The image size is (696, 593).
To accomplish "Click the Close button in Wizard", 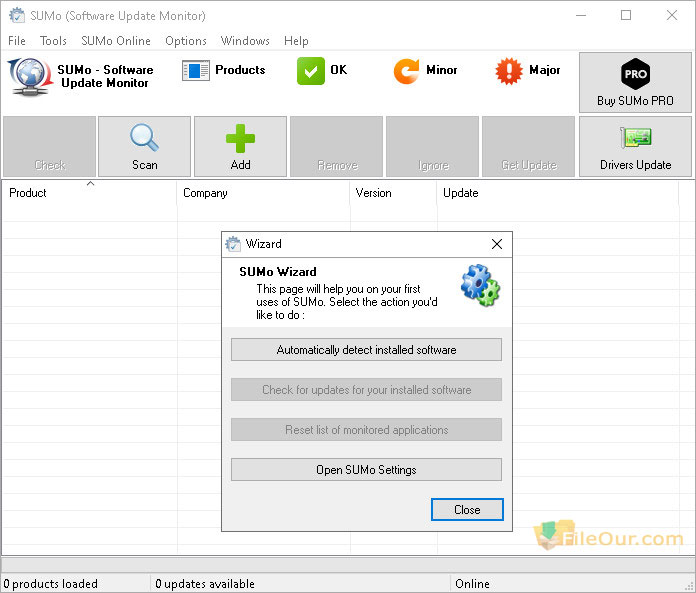I will (467, 510).
